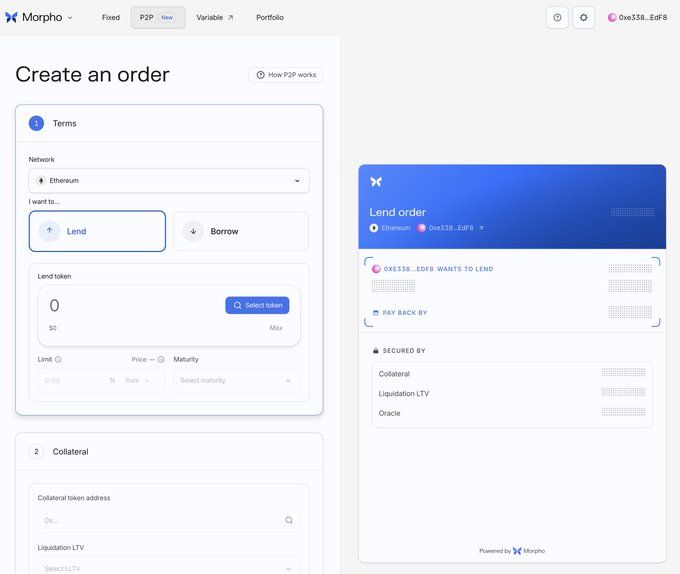The width and height of the screenshot is (680, 574).
Task: Click the Ethereum icon in Network field
Action: pyautogui.click(x=41, y=180)
